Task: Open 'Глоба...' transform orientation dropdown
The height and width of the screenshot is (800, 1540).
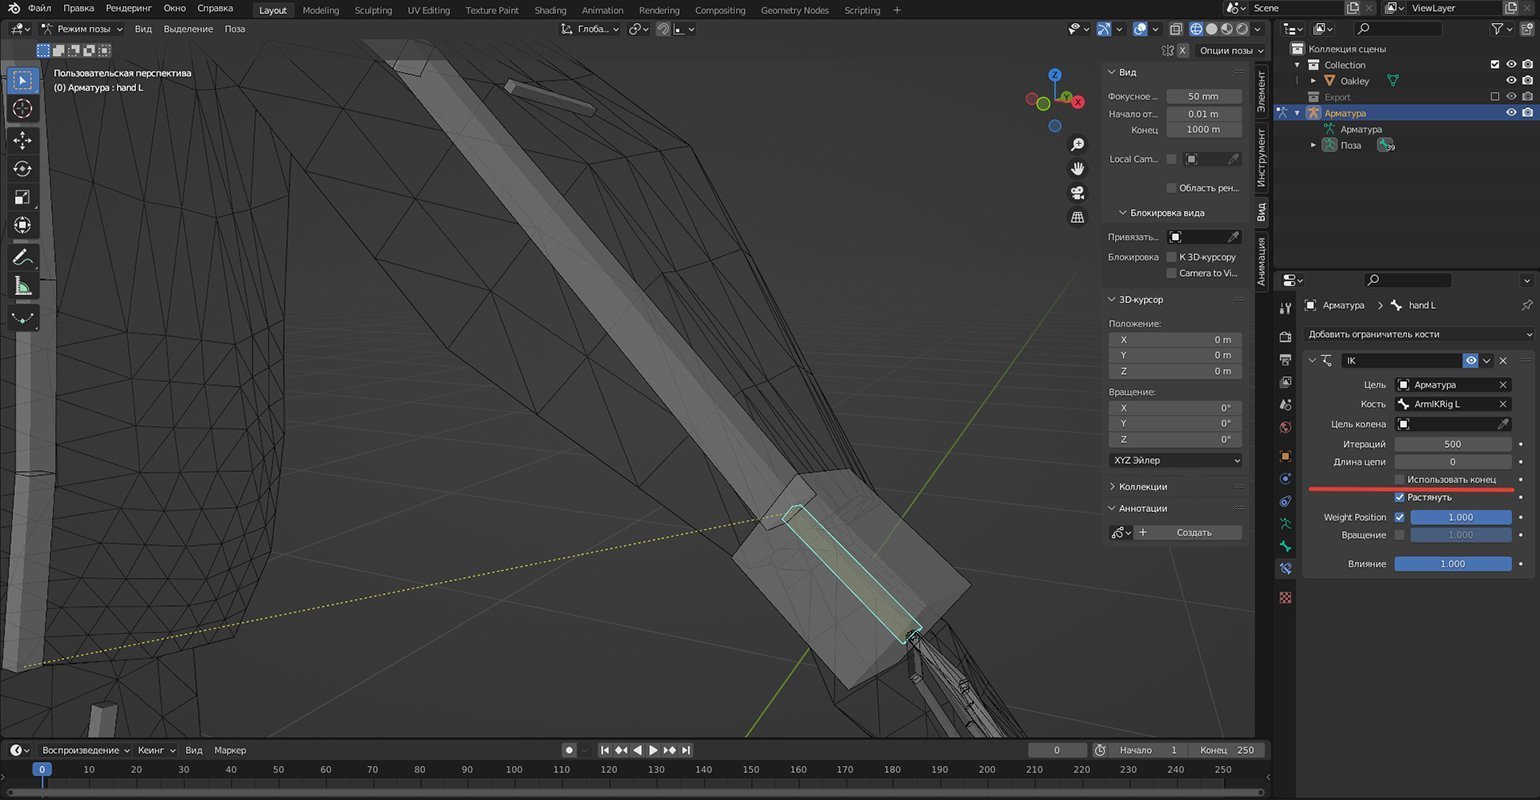Action: [590, 29]
